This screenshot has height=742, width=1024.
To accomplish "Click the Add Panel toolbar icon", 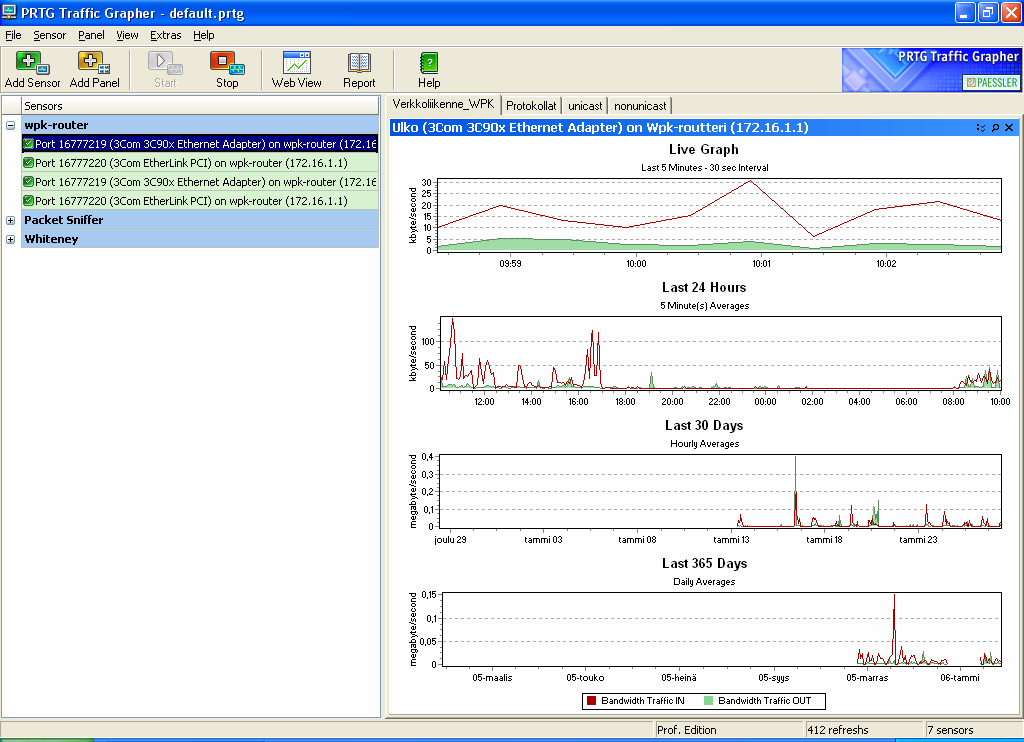I will tap(94, 63).
